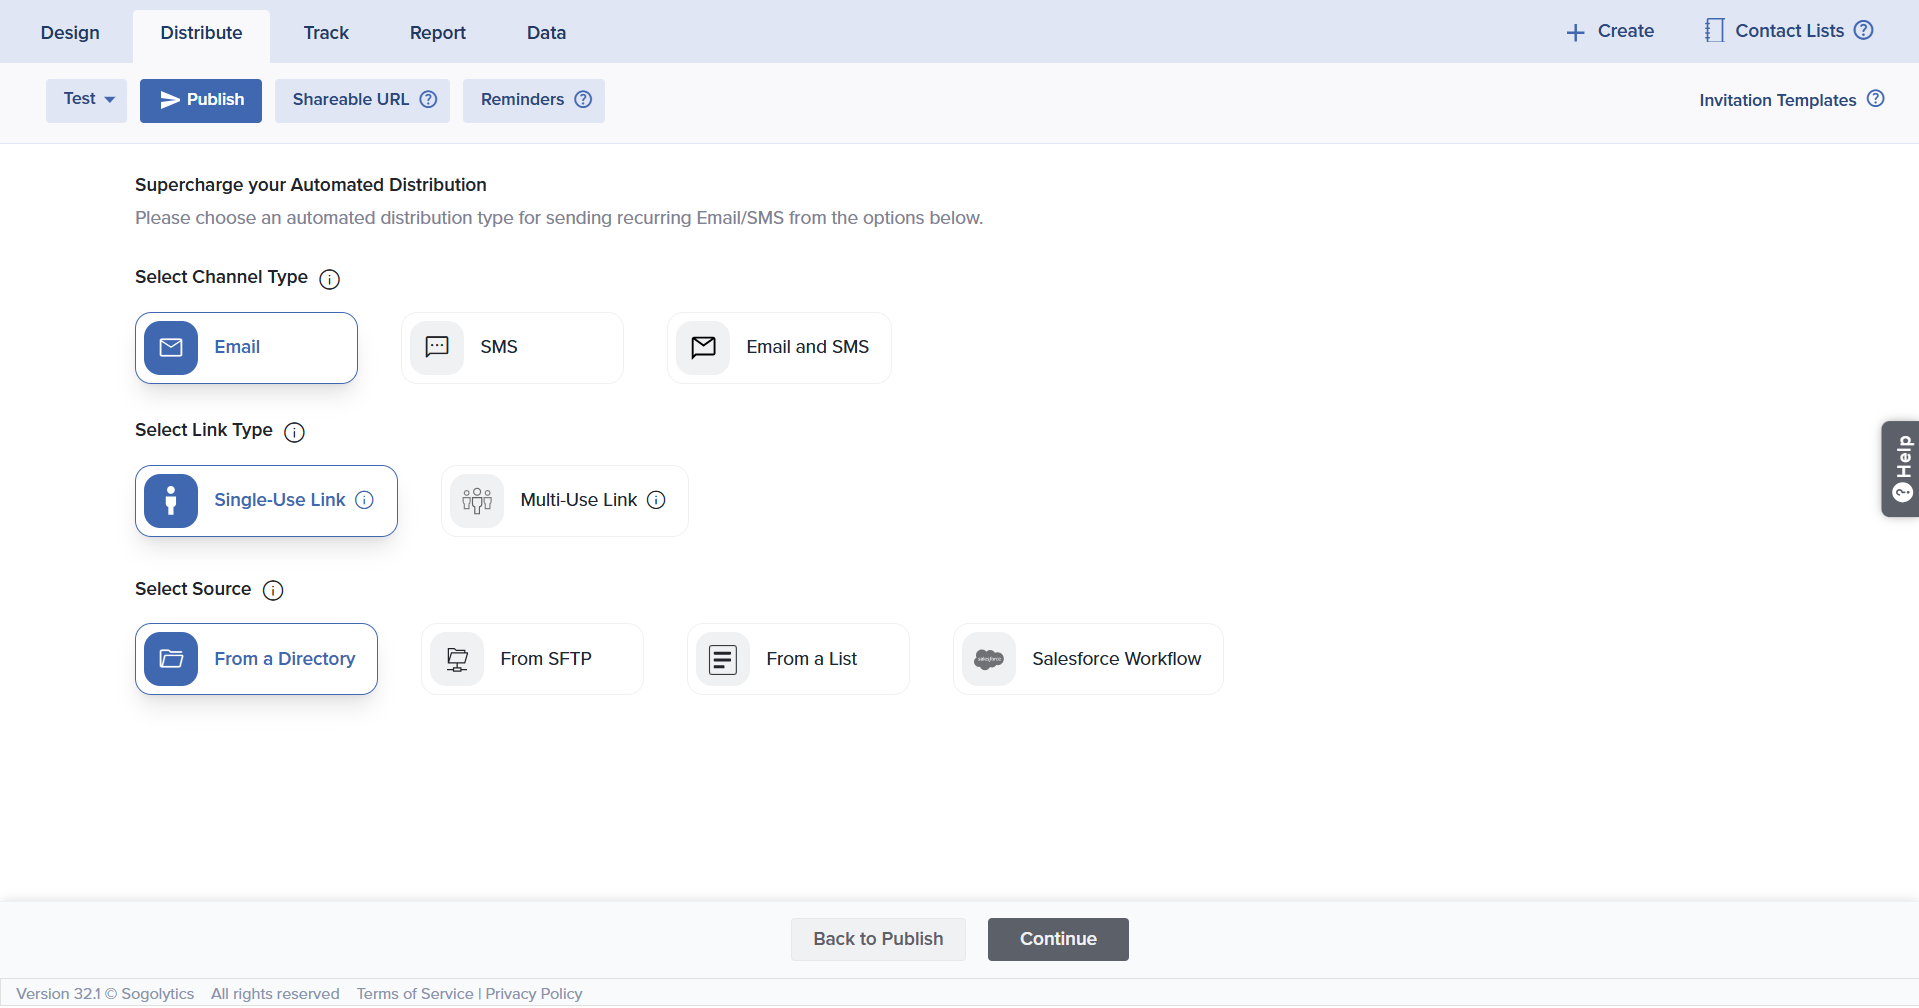Click the info icon on Single-Use Link
This screenshot has height=1008, width=1919.
365,500
